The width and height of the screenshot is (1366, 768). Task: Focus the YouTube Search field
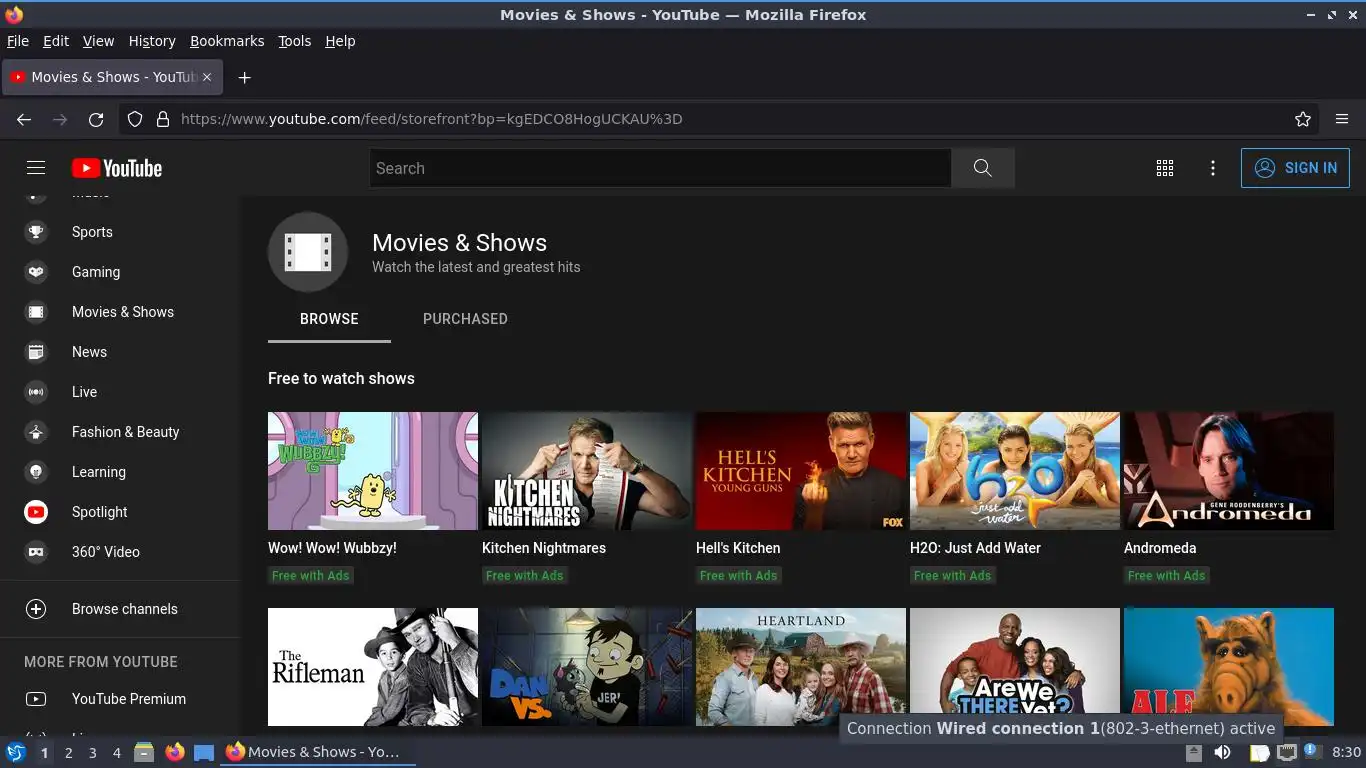660,168
